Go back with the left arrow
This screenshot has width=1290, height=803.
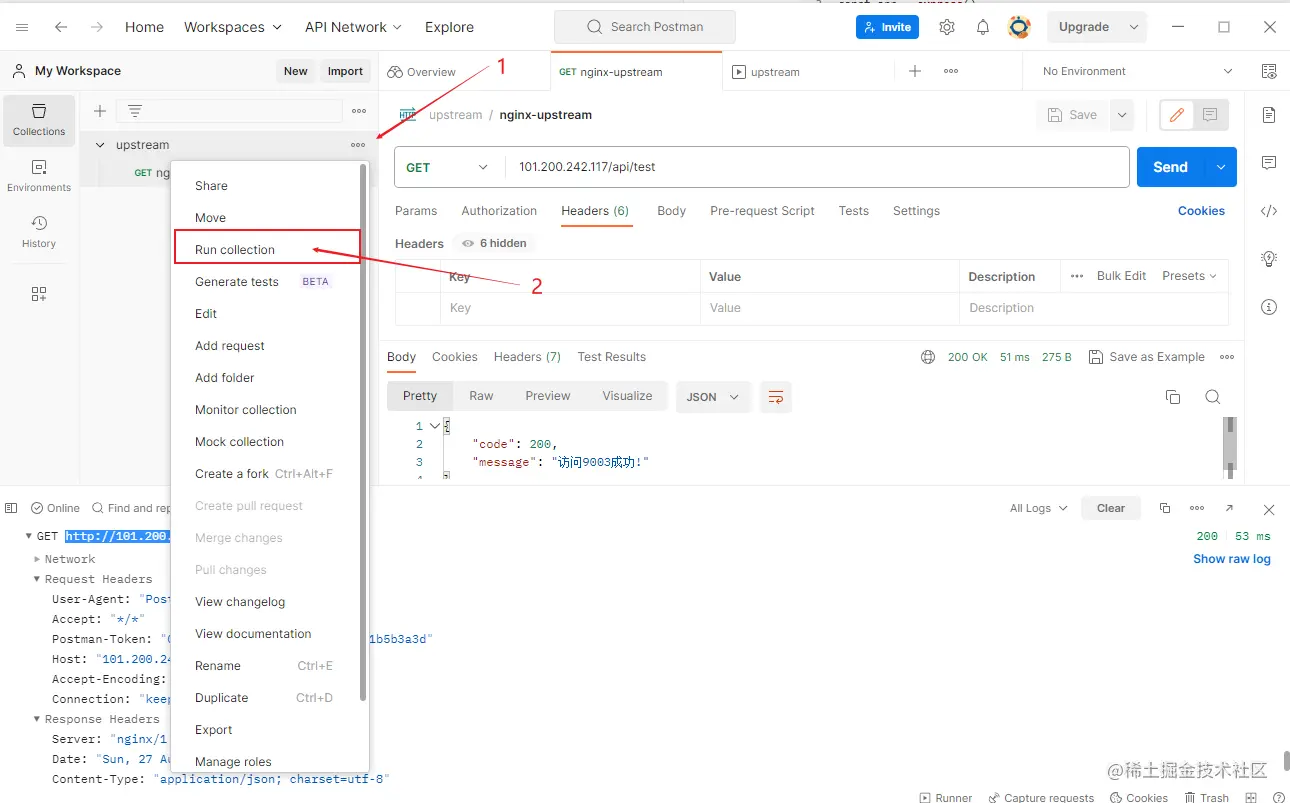61,27
